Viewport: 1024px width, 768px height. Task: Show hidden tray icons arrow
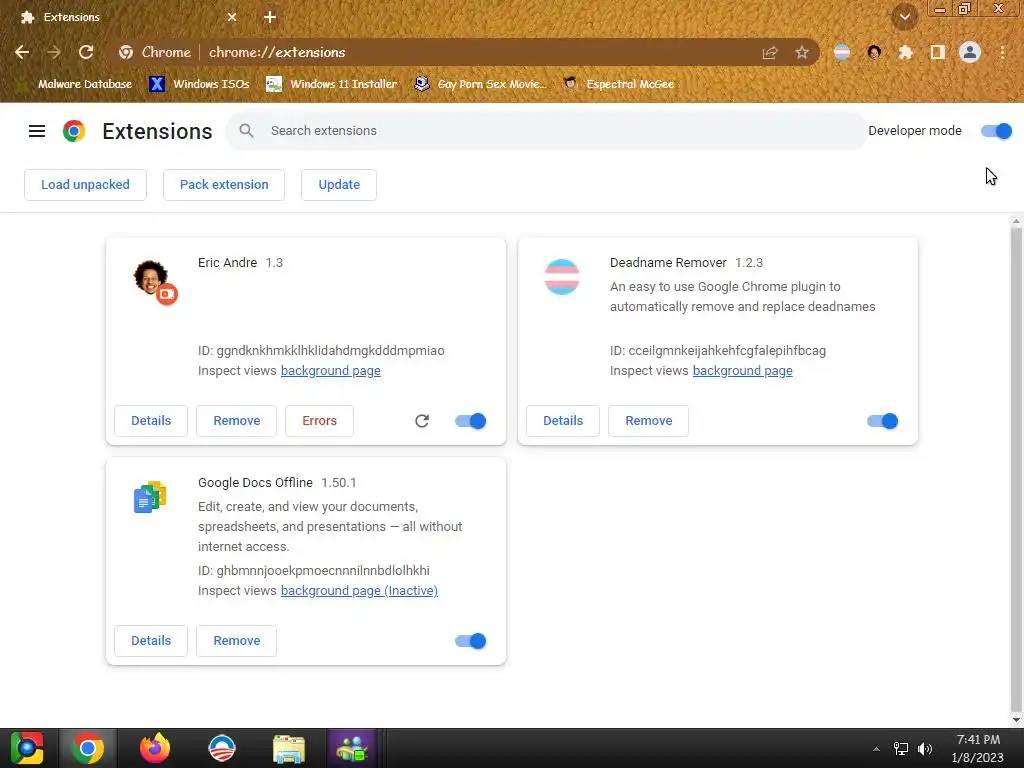pos(876,749)
